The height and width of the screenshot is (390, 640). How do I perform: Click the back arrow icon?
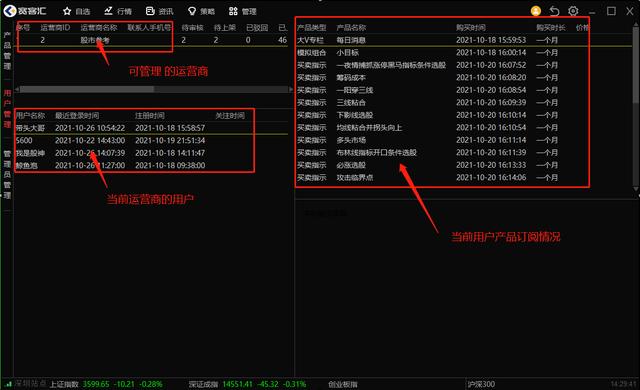tap(554, 11)
